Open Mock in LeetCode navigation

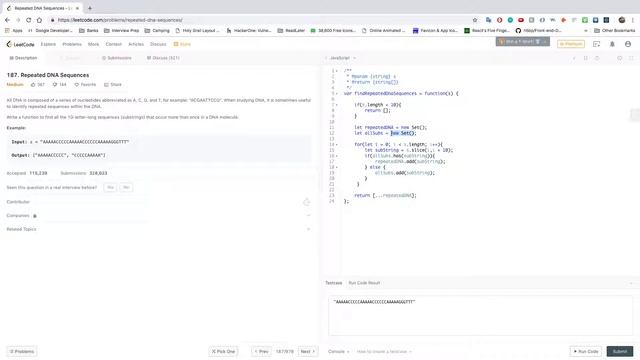(93, 44)
